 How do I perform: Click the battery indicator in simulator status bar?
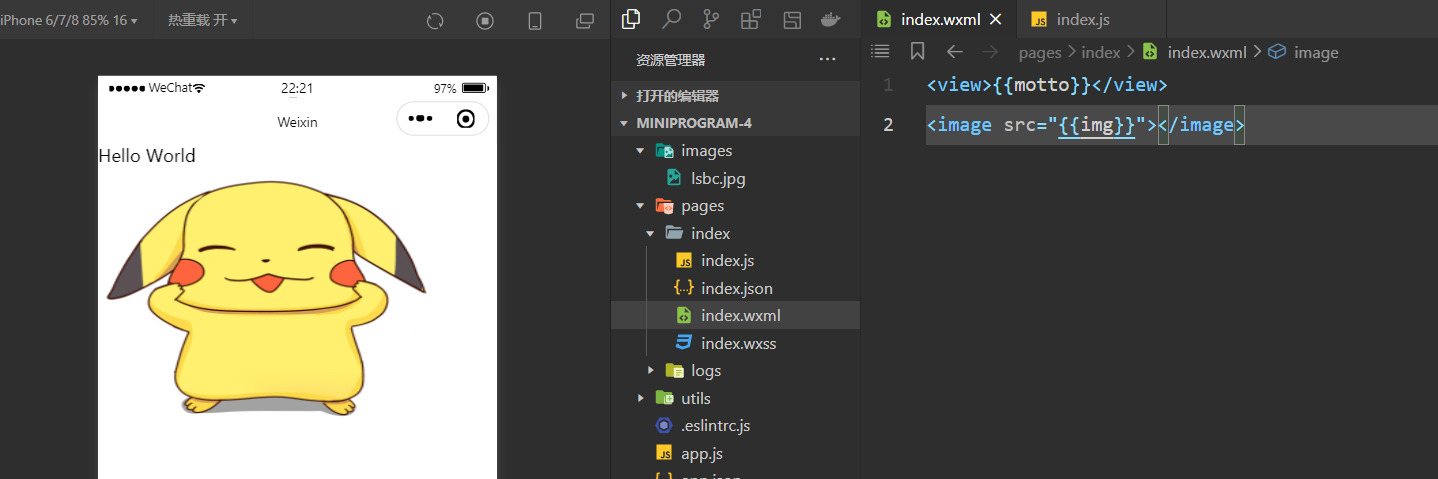click(474, 88)
